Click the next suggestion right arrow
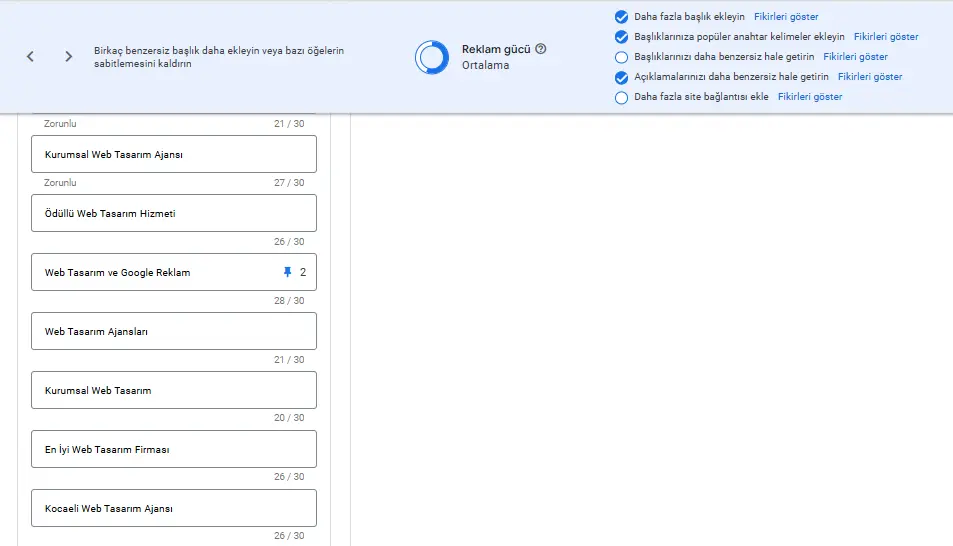The image size is (953, 546). tap(68, 57)
